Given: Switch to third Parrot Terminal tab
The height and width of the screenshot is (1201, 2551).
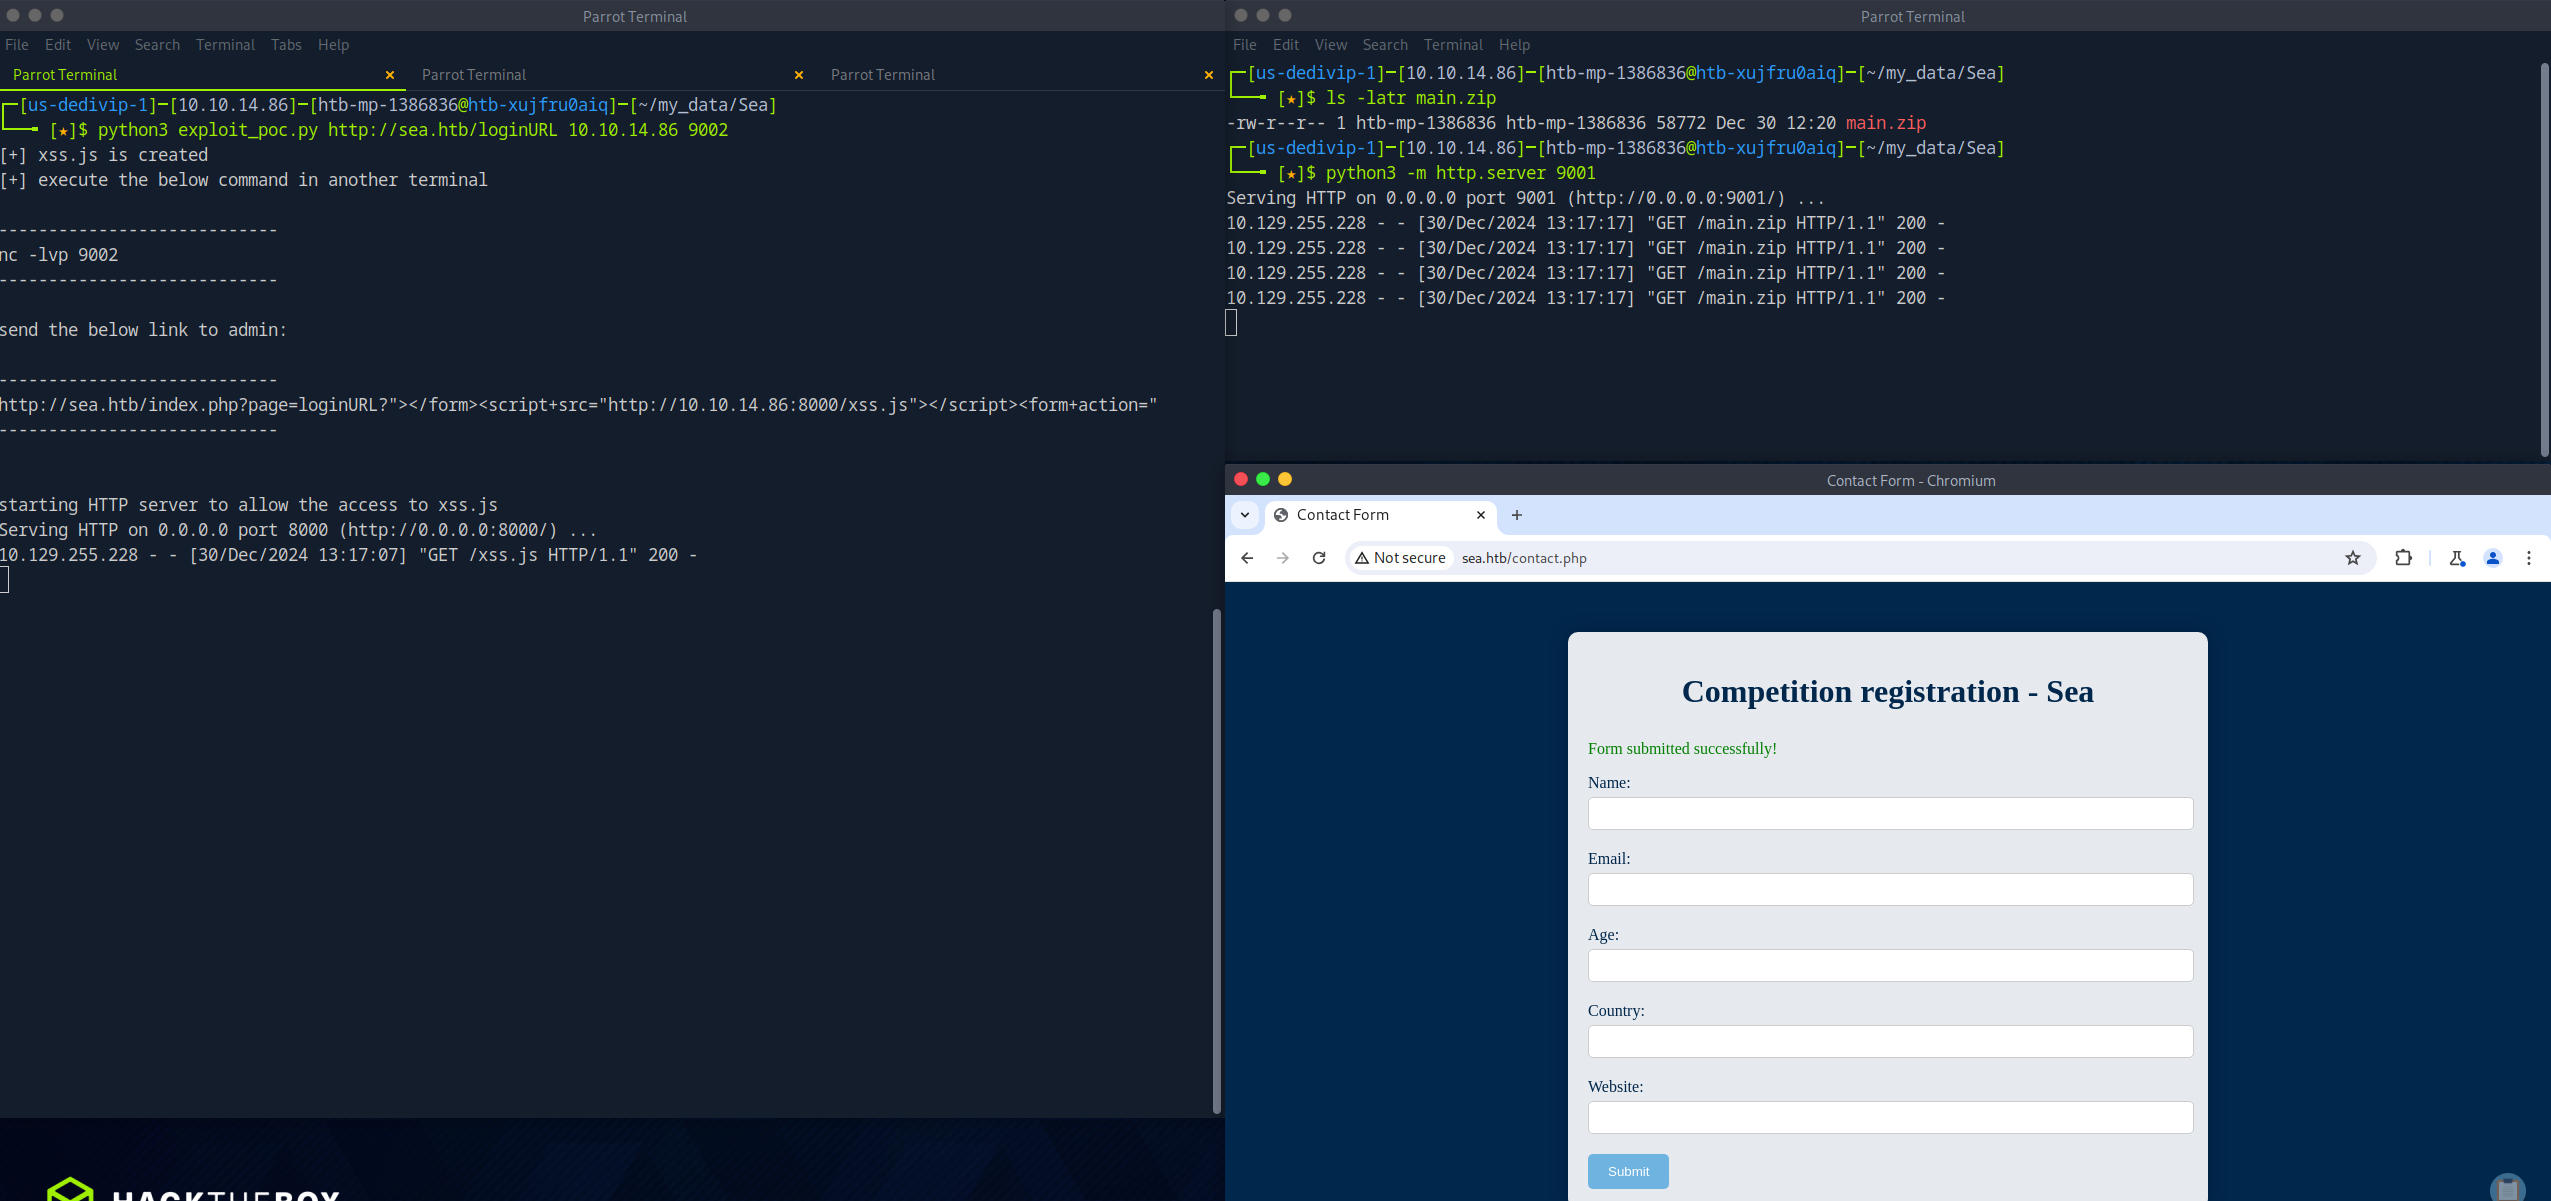Looking at the screenshot, I should click(x=883, y=75).
